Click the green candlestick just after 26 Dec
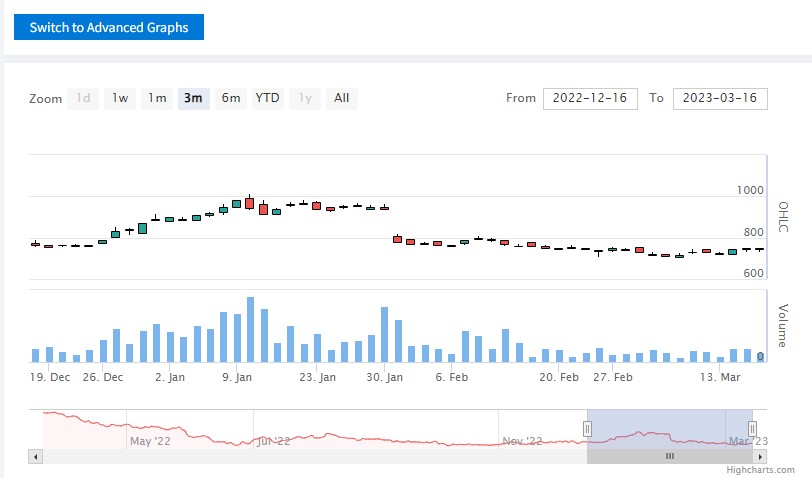The height and width of the screenshot is (478, 812). click(115, 234)
